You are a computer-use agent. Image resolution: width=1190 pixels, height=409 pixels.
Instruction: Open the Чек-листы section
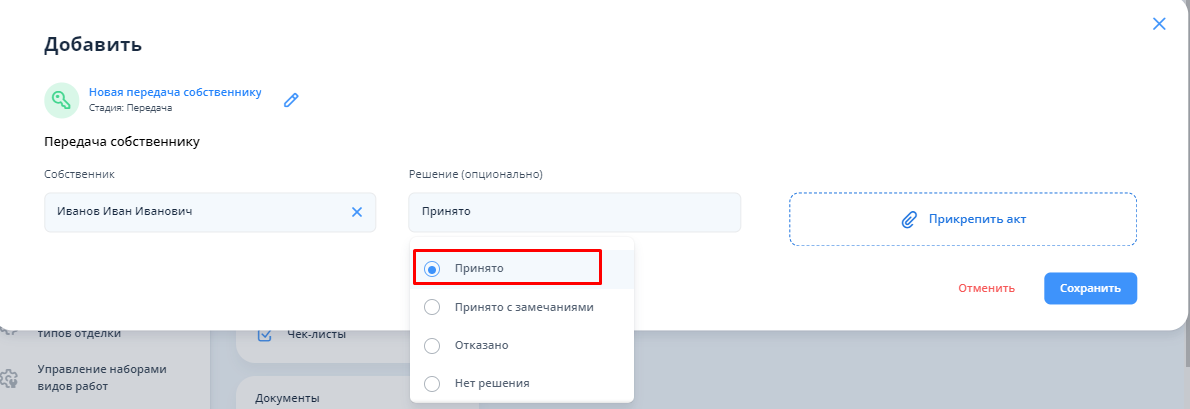pos(316,334)
